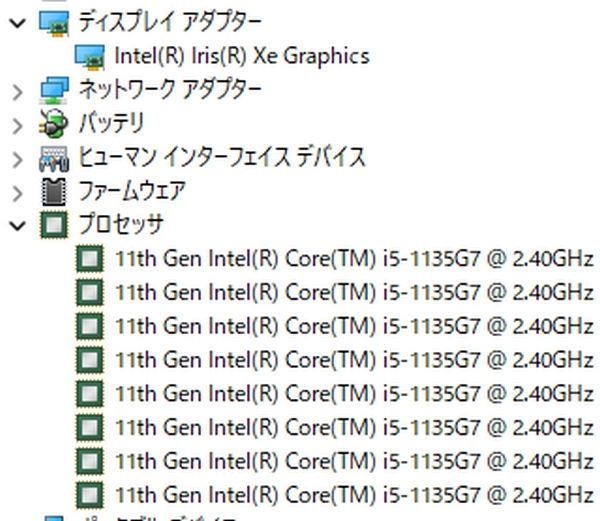This screenshot has width=600, height=521.
Task: Expand ヒューマン インターフェイス デバイス category
Action: click(x=18, y=160)
